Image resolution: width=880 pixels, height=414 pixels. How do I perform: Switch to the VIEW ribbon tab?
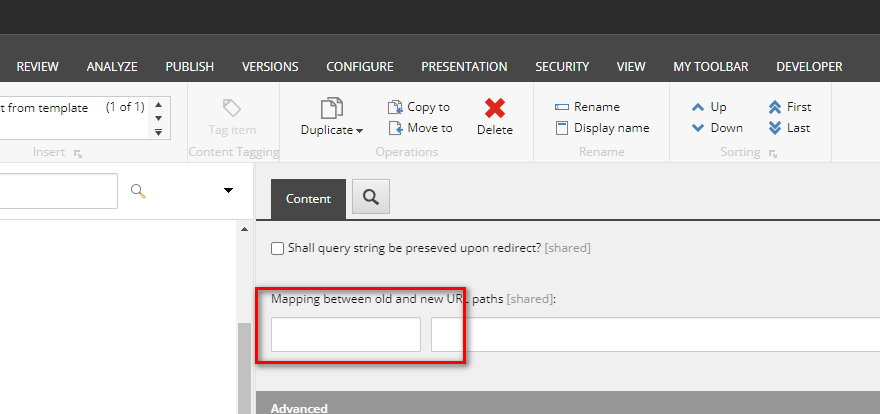(631, 67)
